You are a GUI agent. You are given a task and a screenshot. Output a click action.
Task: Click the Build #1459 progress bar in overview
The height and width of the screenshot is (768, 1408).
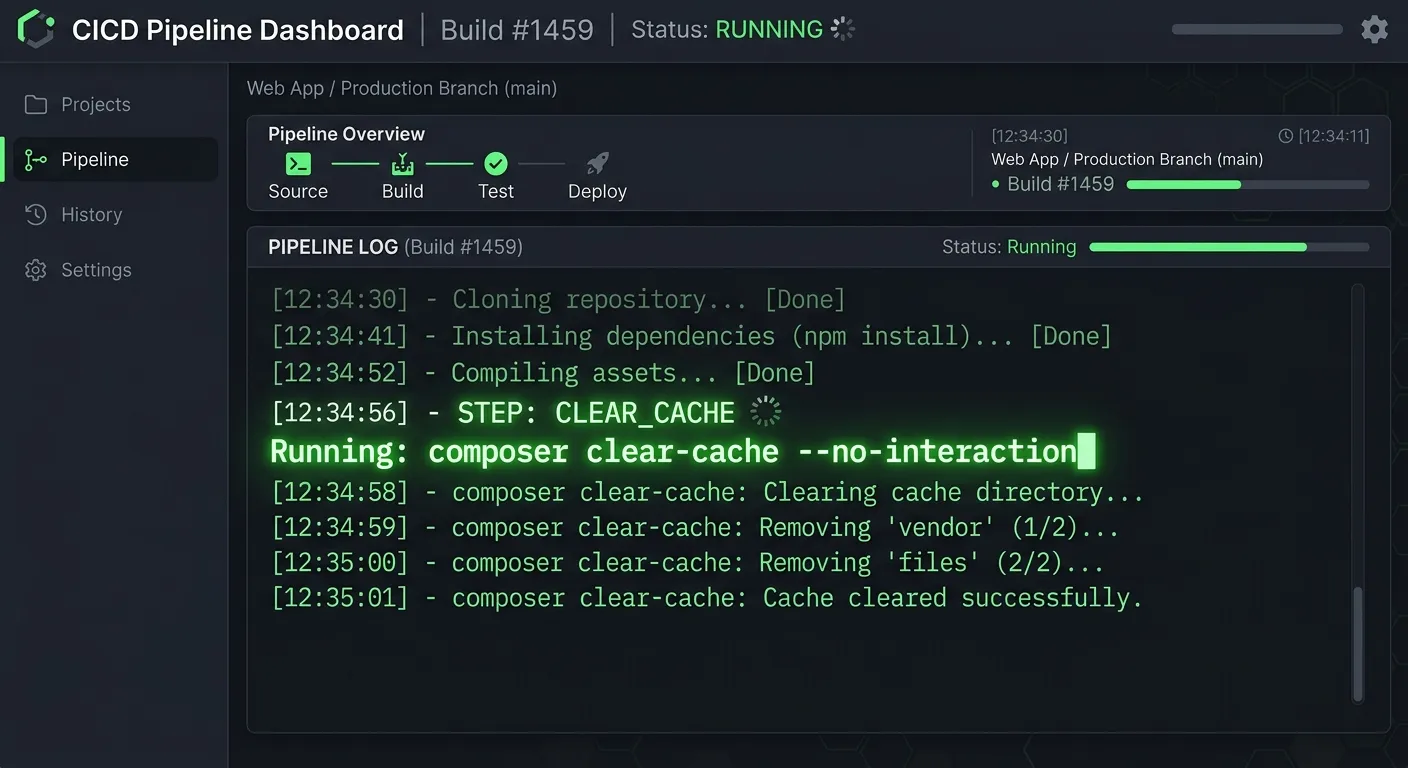(x=1248, y=185)
